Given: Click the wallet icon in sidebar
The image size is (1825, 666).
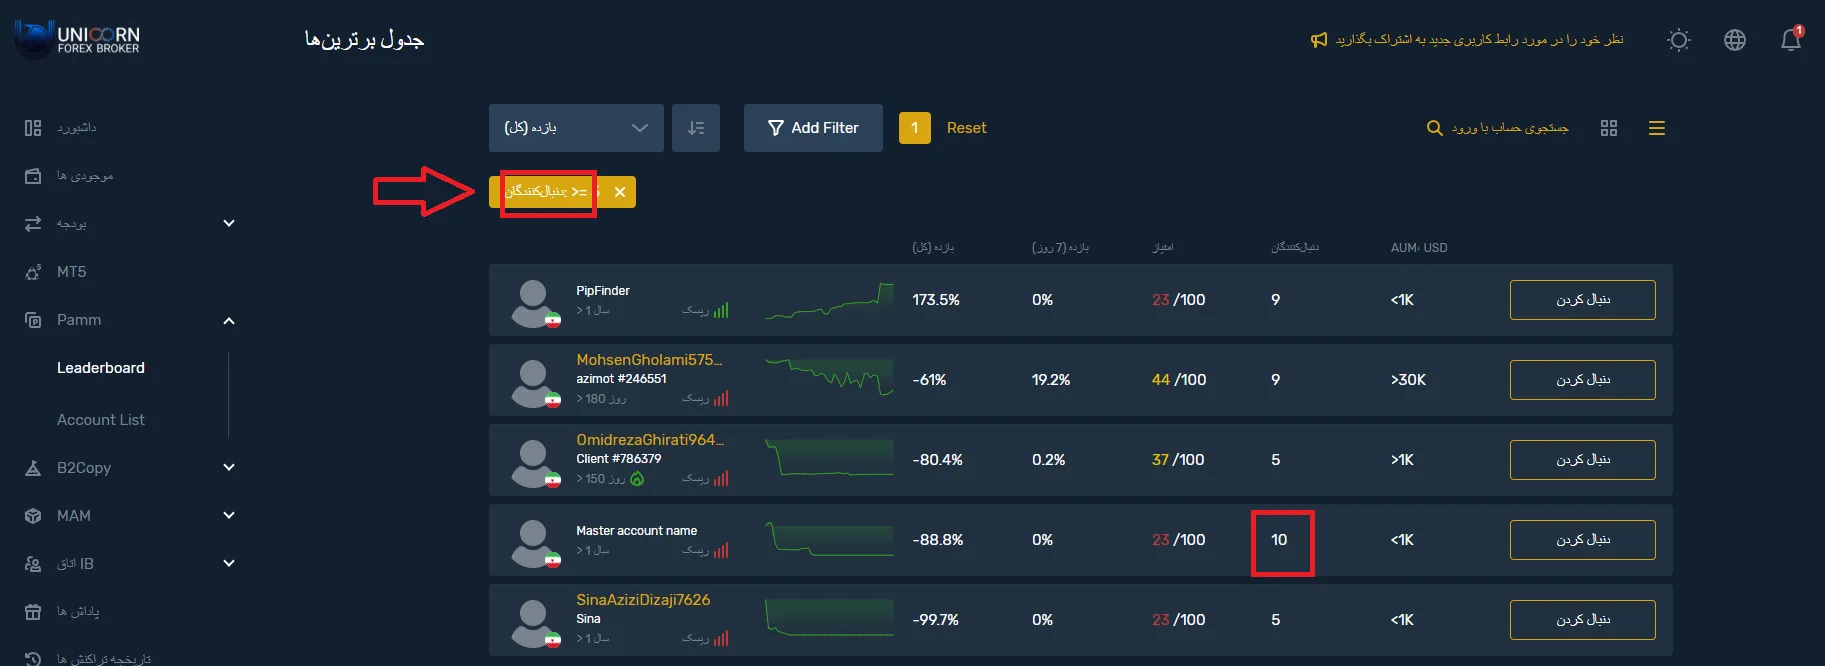Looking at the screenshot, I should click(33, 176).
